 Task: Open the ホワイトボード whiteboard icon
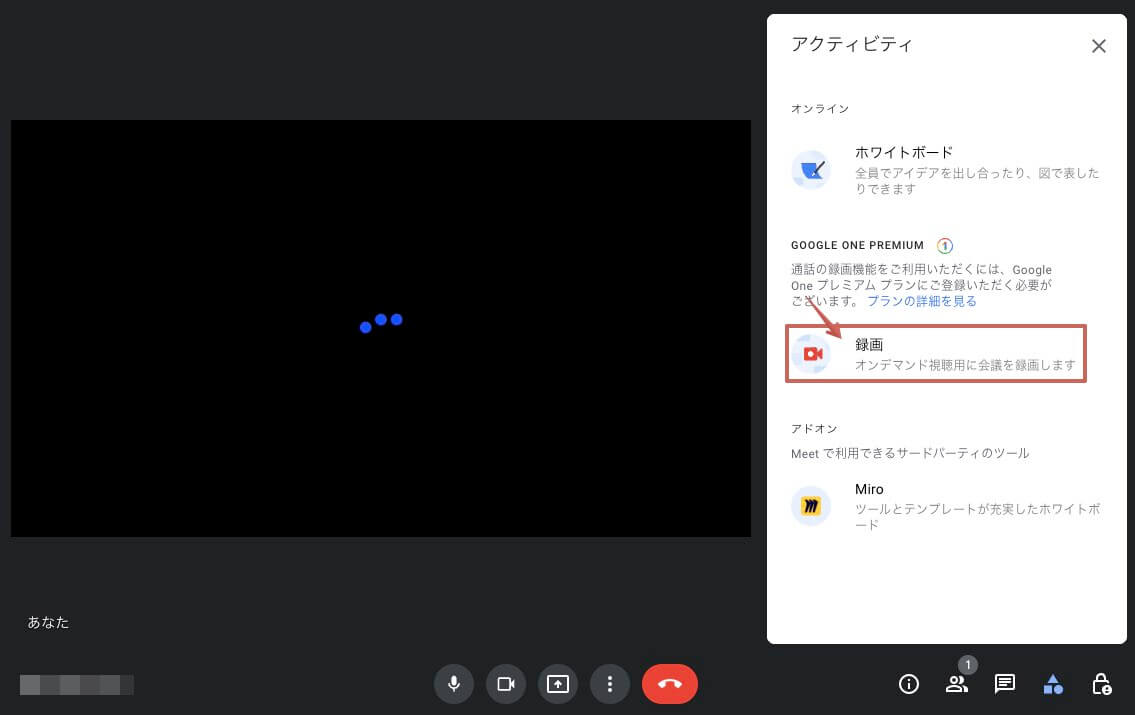tap(811, 170)
